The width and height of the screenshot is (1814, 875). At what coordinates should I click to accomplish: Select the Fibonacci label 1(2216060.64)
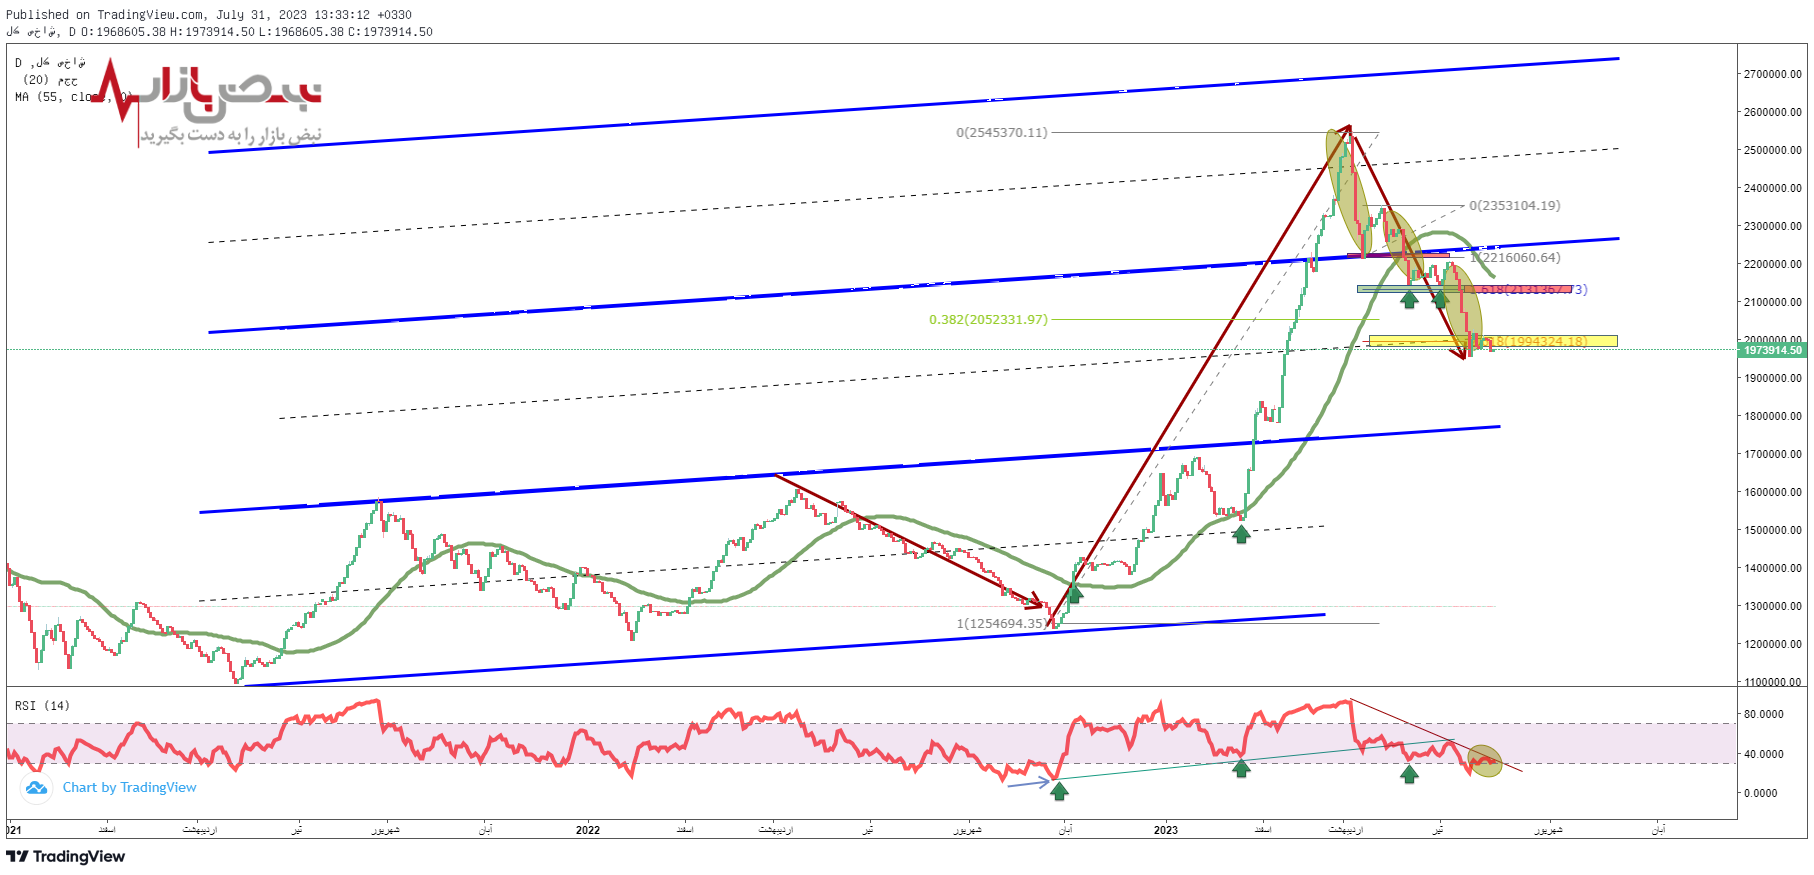[x=1515, y=258]
